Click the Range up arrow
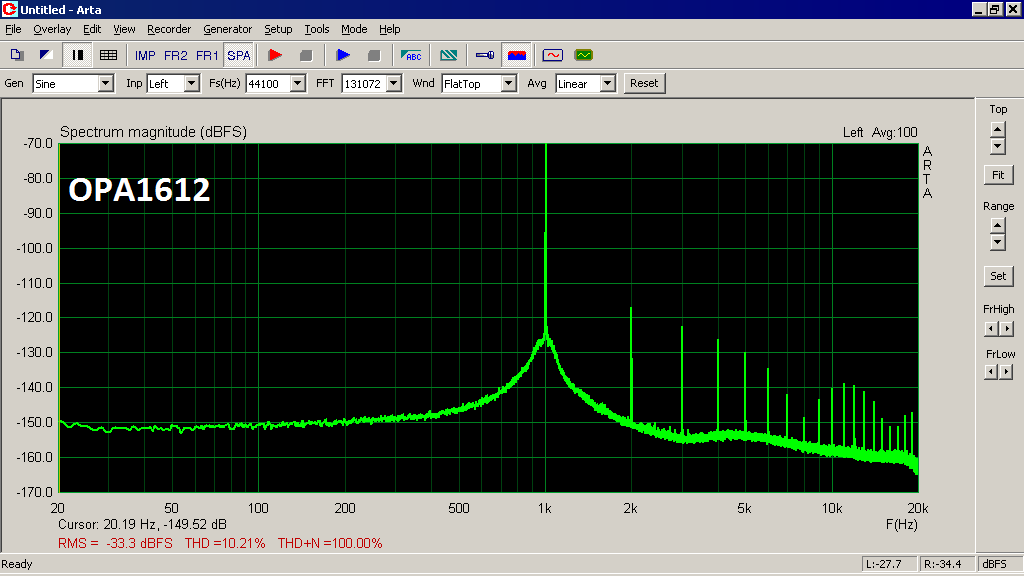Viewport: 1024px width, 576px height. click(997, 225)
